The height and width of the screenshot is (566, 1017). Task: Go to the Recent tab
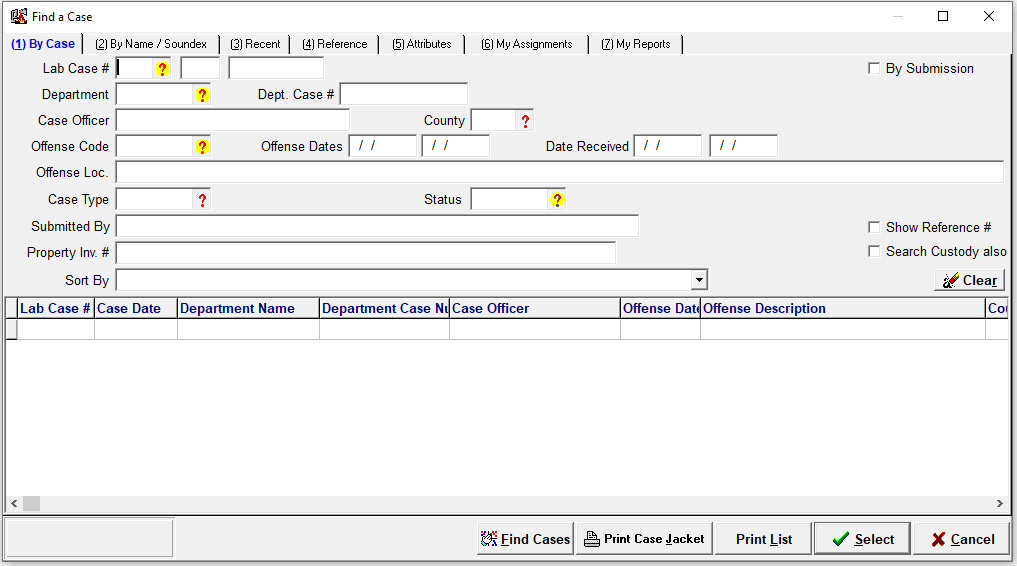256,44
